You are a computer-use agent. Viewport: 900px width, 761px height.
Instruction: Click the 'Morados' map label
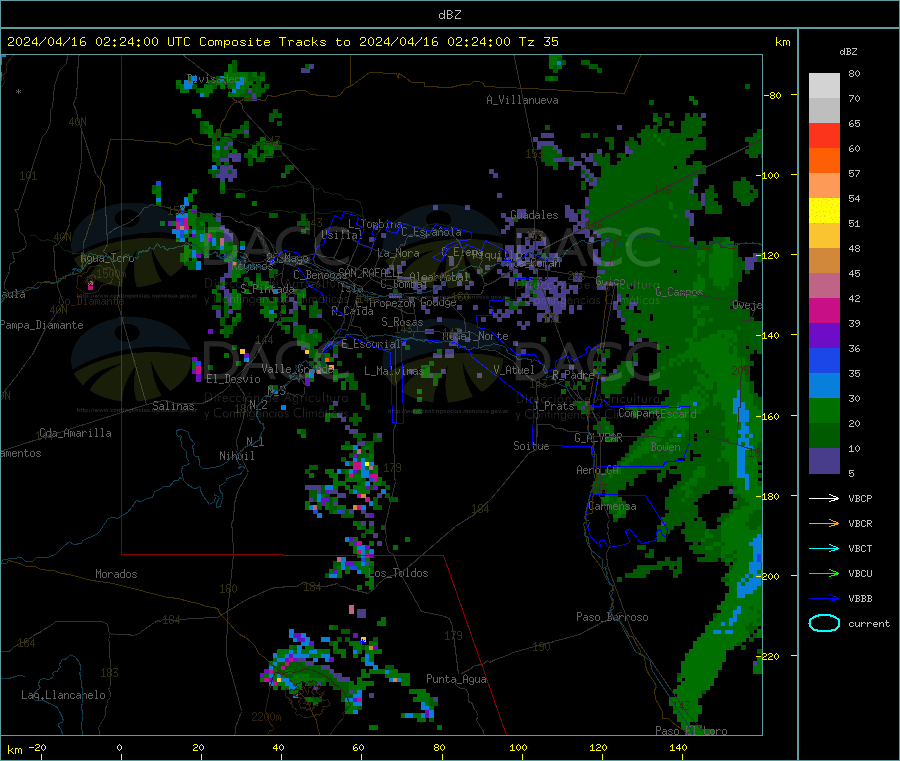pyautogui.click(x=116, y=574)
